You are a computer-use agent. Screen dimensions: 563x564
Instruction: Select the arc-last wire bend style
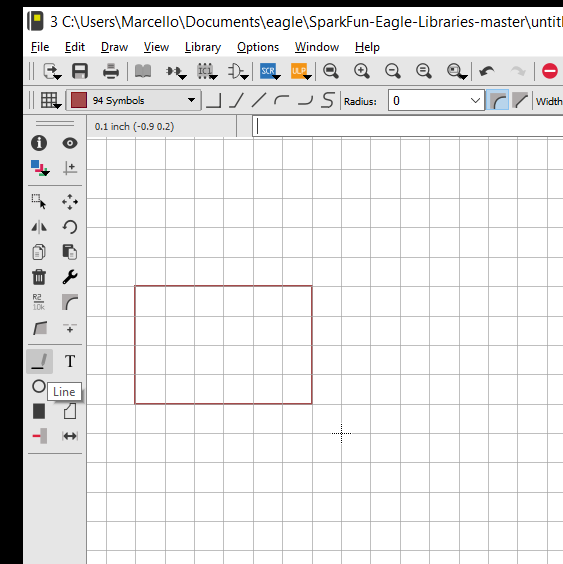click(x=305, y=100)
